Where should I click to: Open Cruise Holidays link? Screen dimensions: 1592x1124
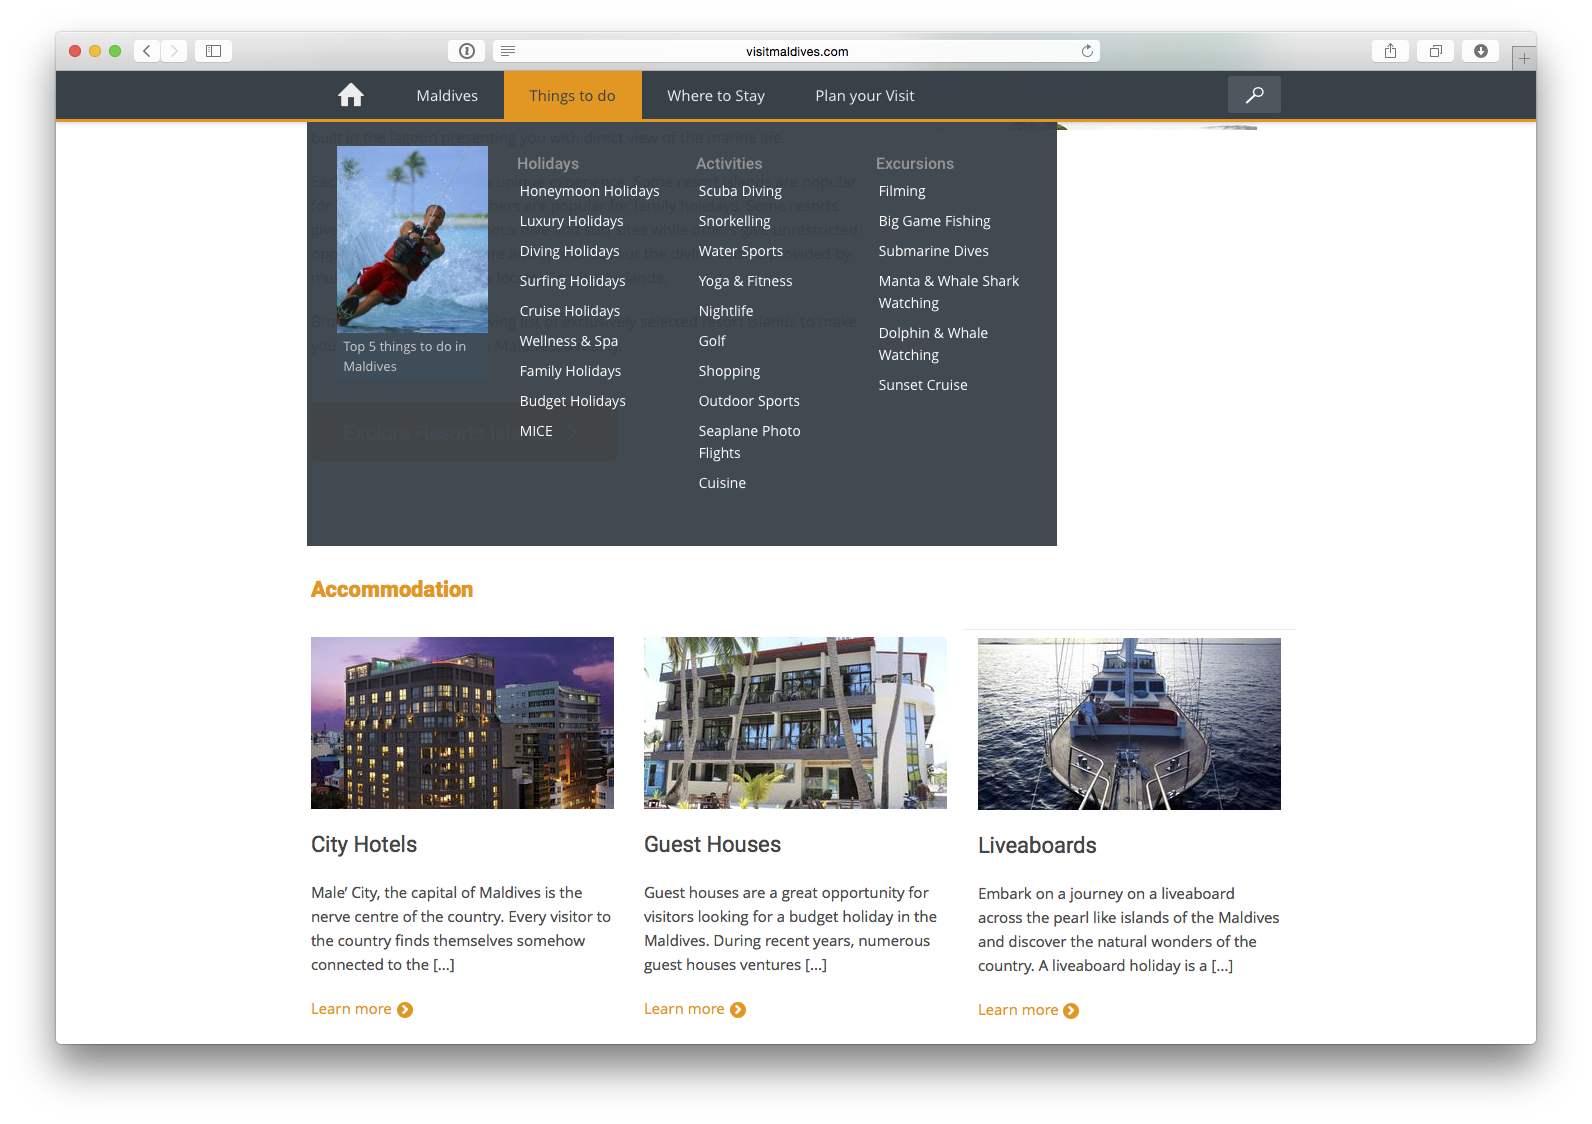click(x=569, y=311)
